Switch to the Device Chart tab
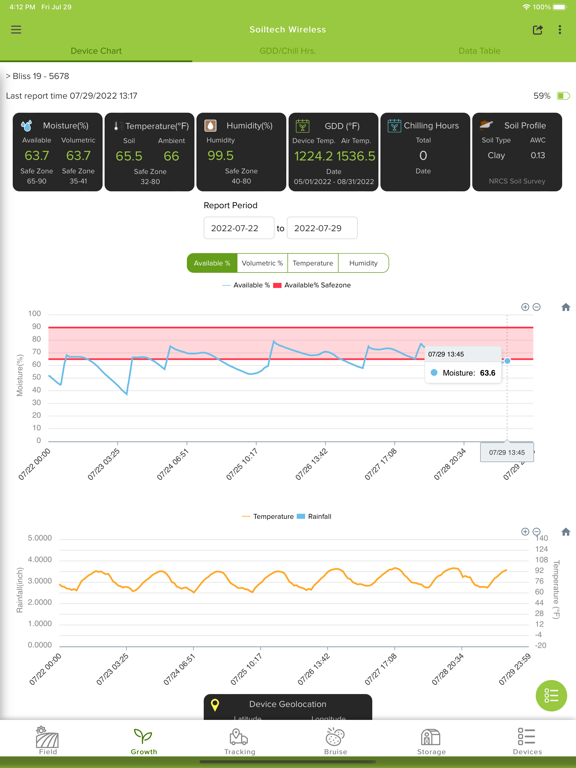The image size is (576, 768). coord(96,51)
